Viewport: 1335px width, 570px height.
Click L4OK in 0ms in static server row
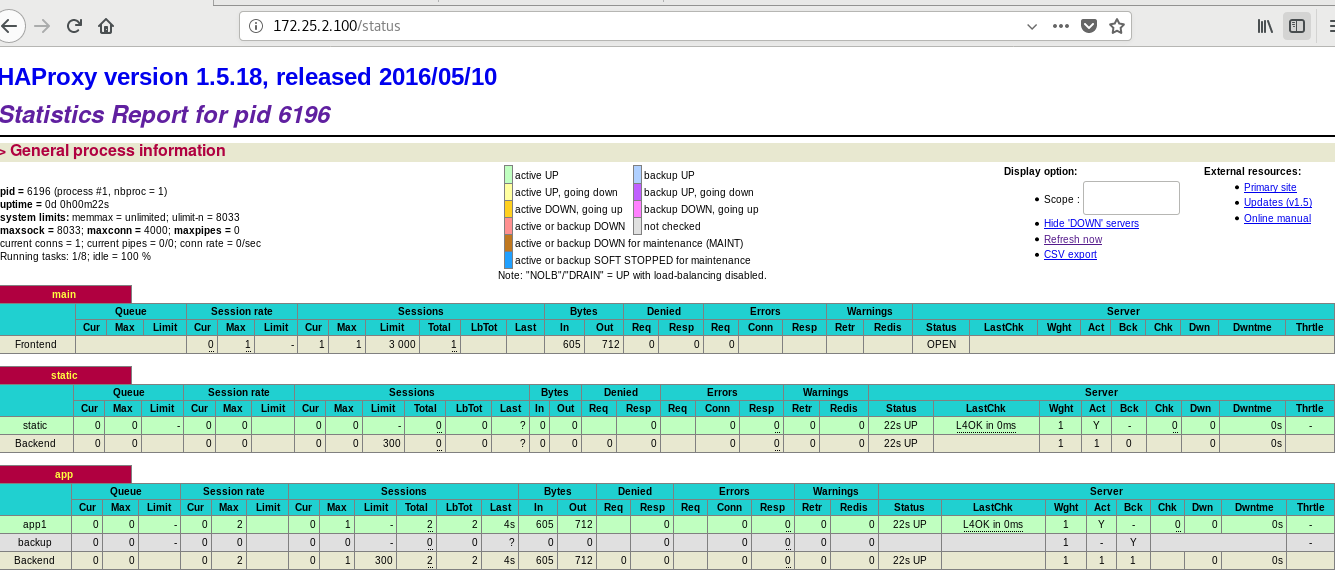[985, 425]
